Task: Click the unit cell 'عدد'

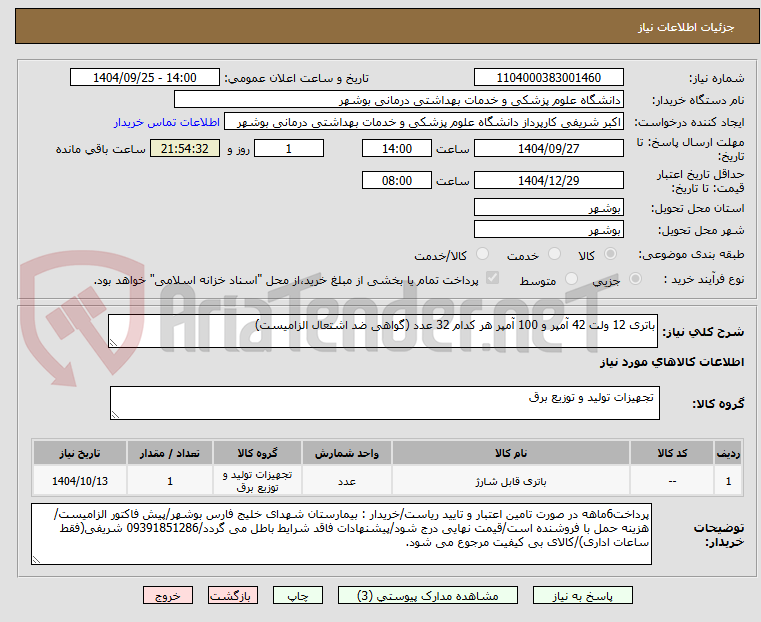Action: (x=347, y=481)
